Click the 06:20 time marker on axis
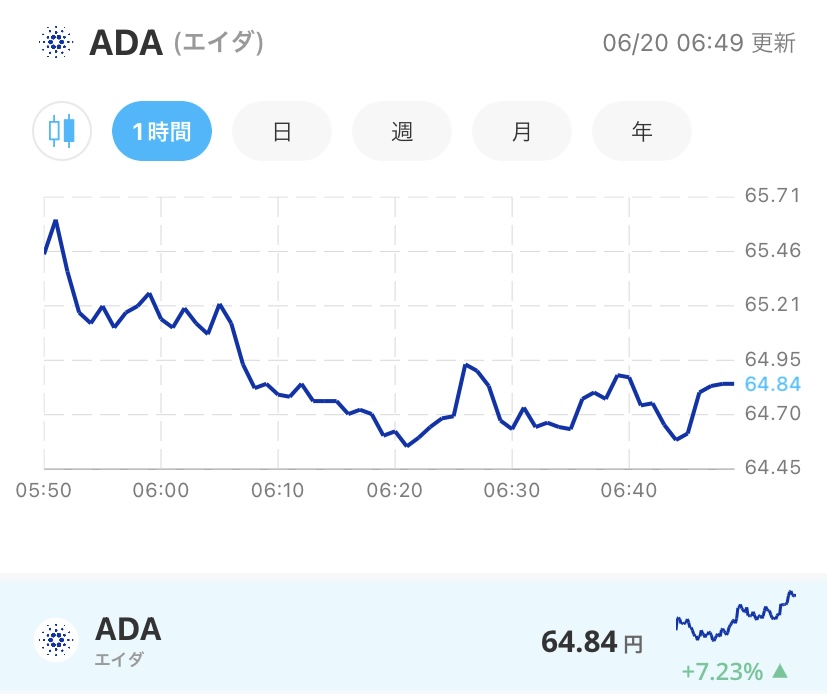 click(x=395, y=490)
